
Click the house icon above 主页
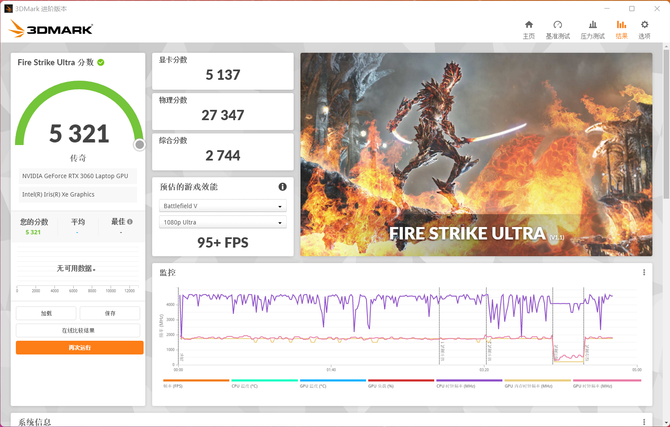(529, 24)
